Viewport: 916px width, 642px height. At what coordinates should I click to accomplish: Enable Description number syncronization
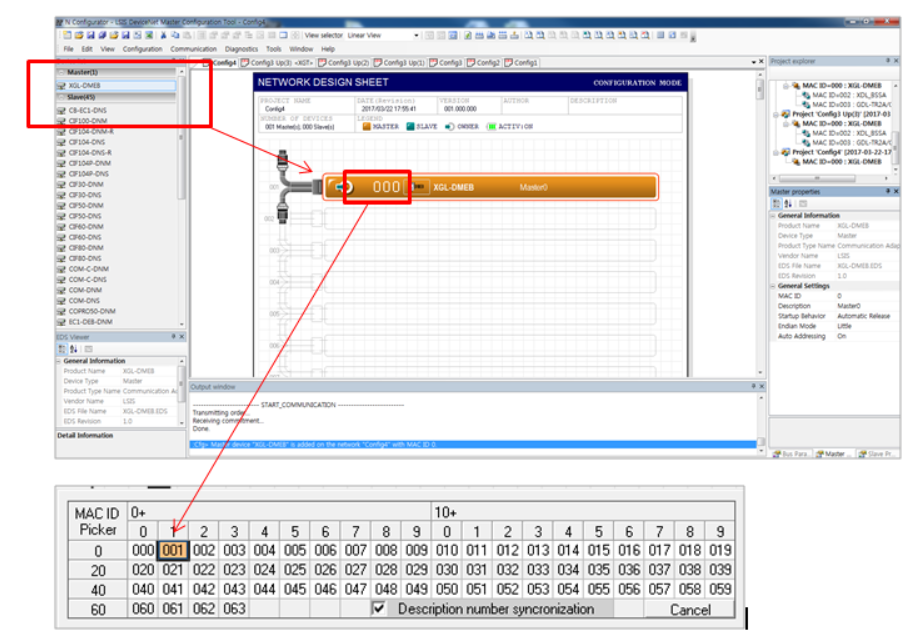point(380,607)
